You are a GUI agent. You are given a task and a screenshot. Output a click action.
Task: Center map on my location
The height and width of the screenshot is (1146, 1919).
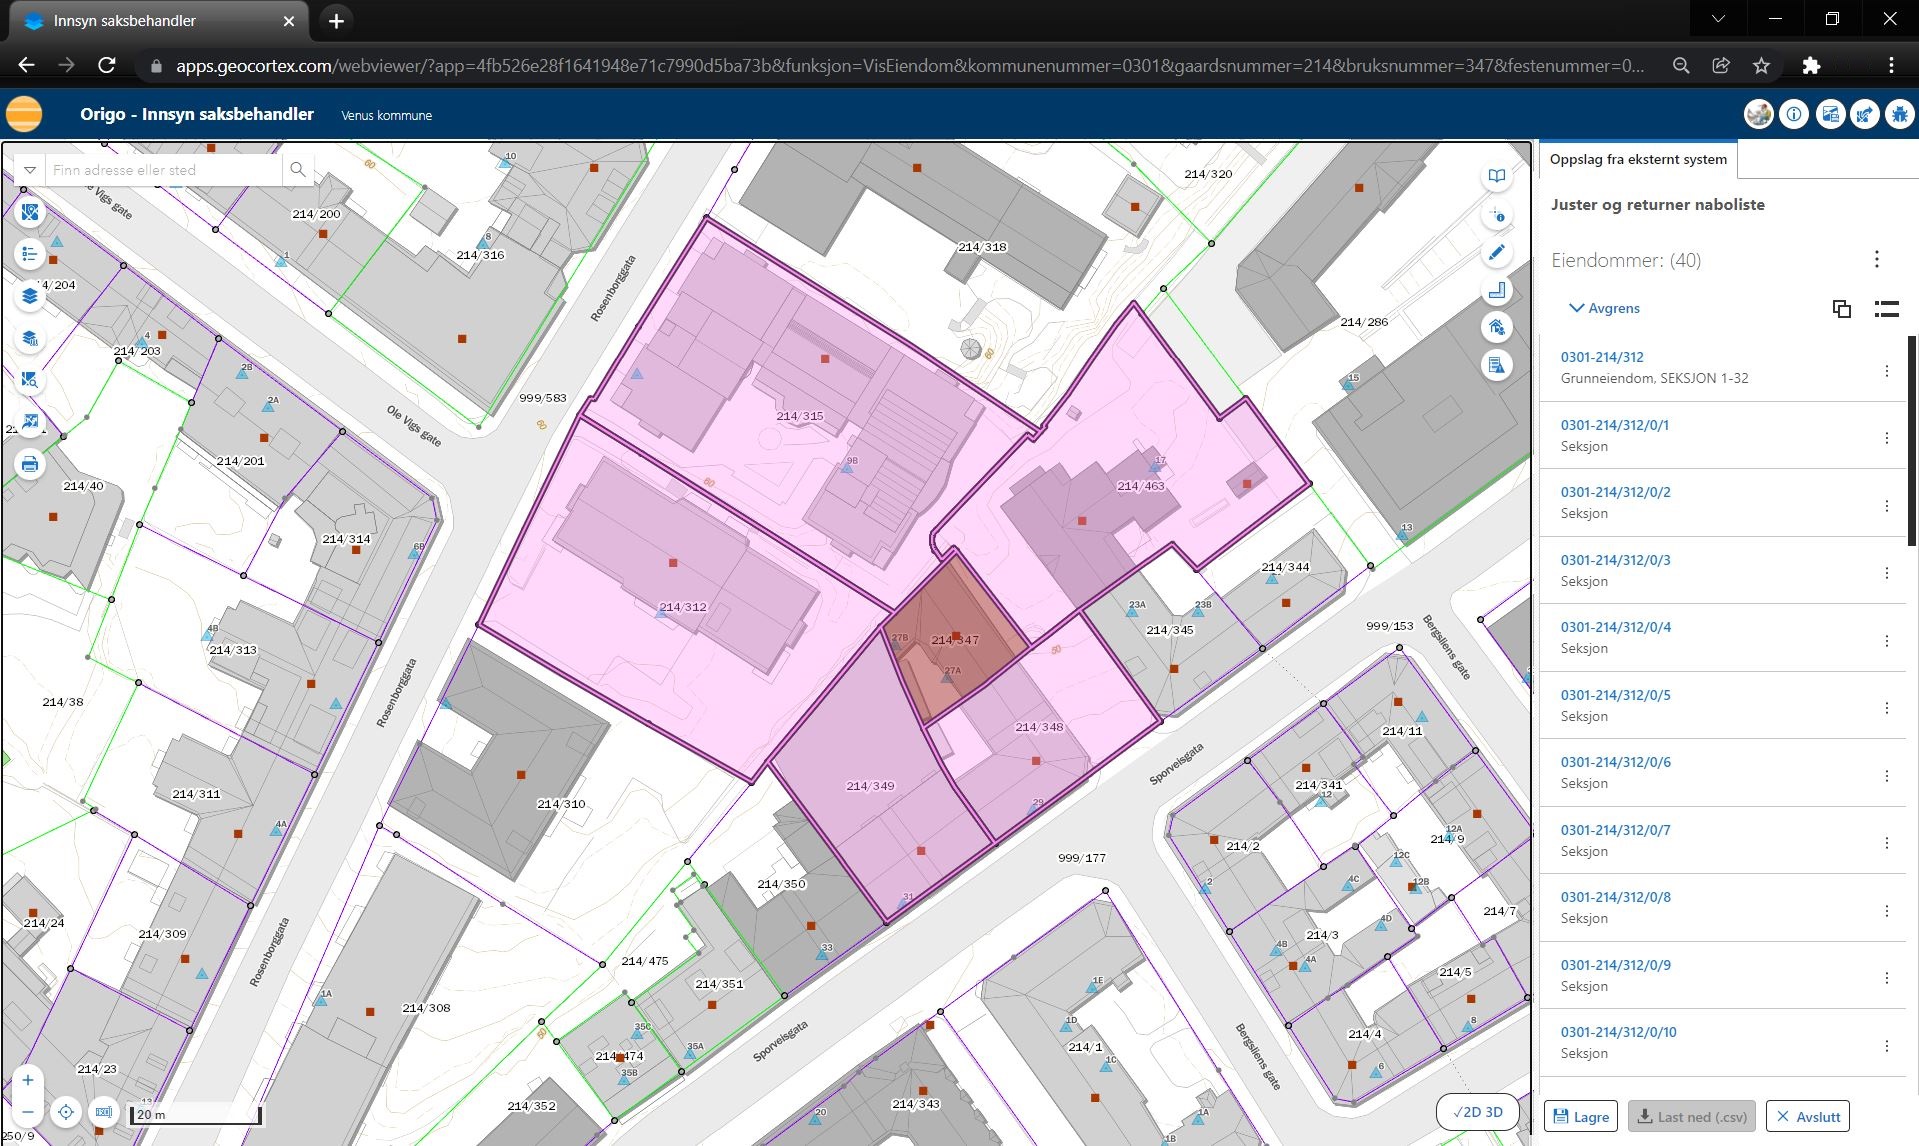[x=66, y=1112]
